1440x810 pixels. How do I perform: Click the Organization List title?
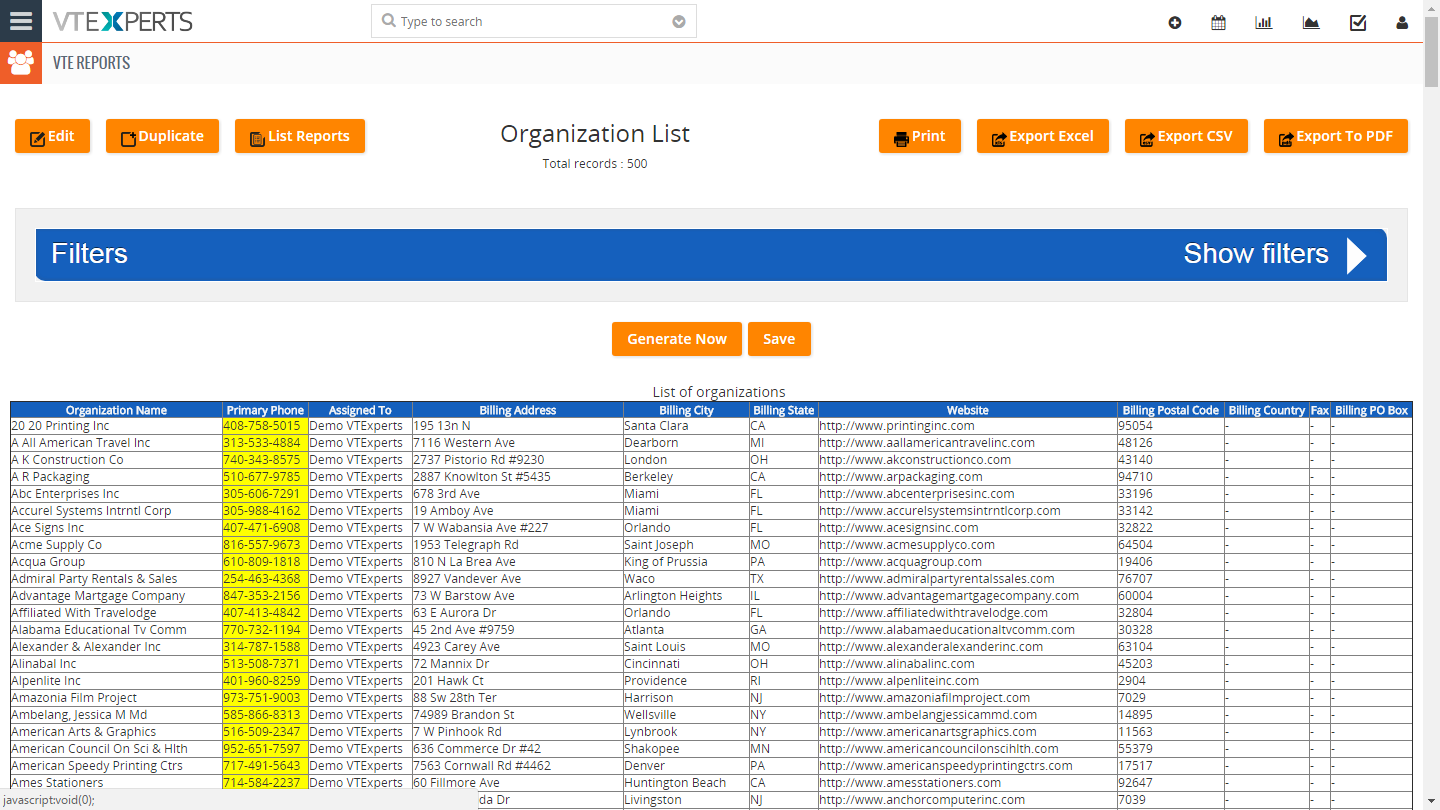tap(595, 134)
